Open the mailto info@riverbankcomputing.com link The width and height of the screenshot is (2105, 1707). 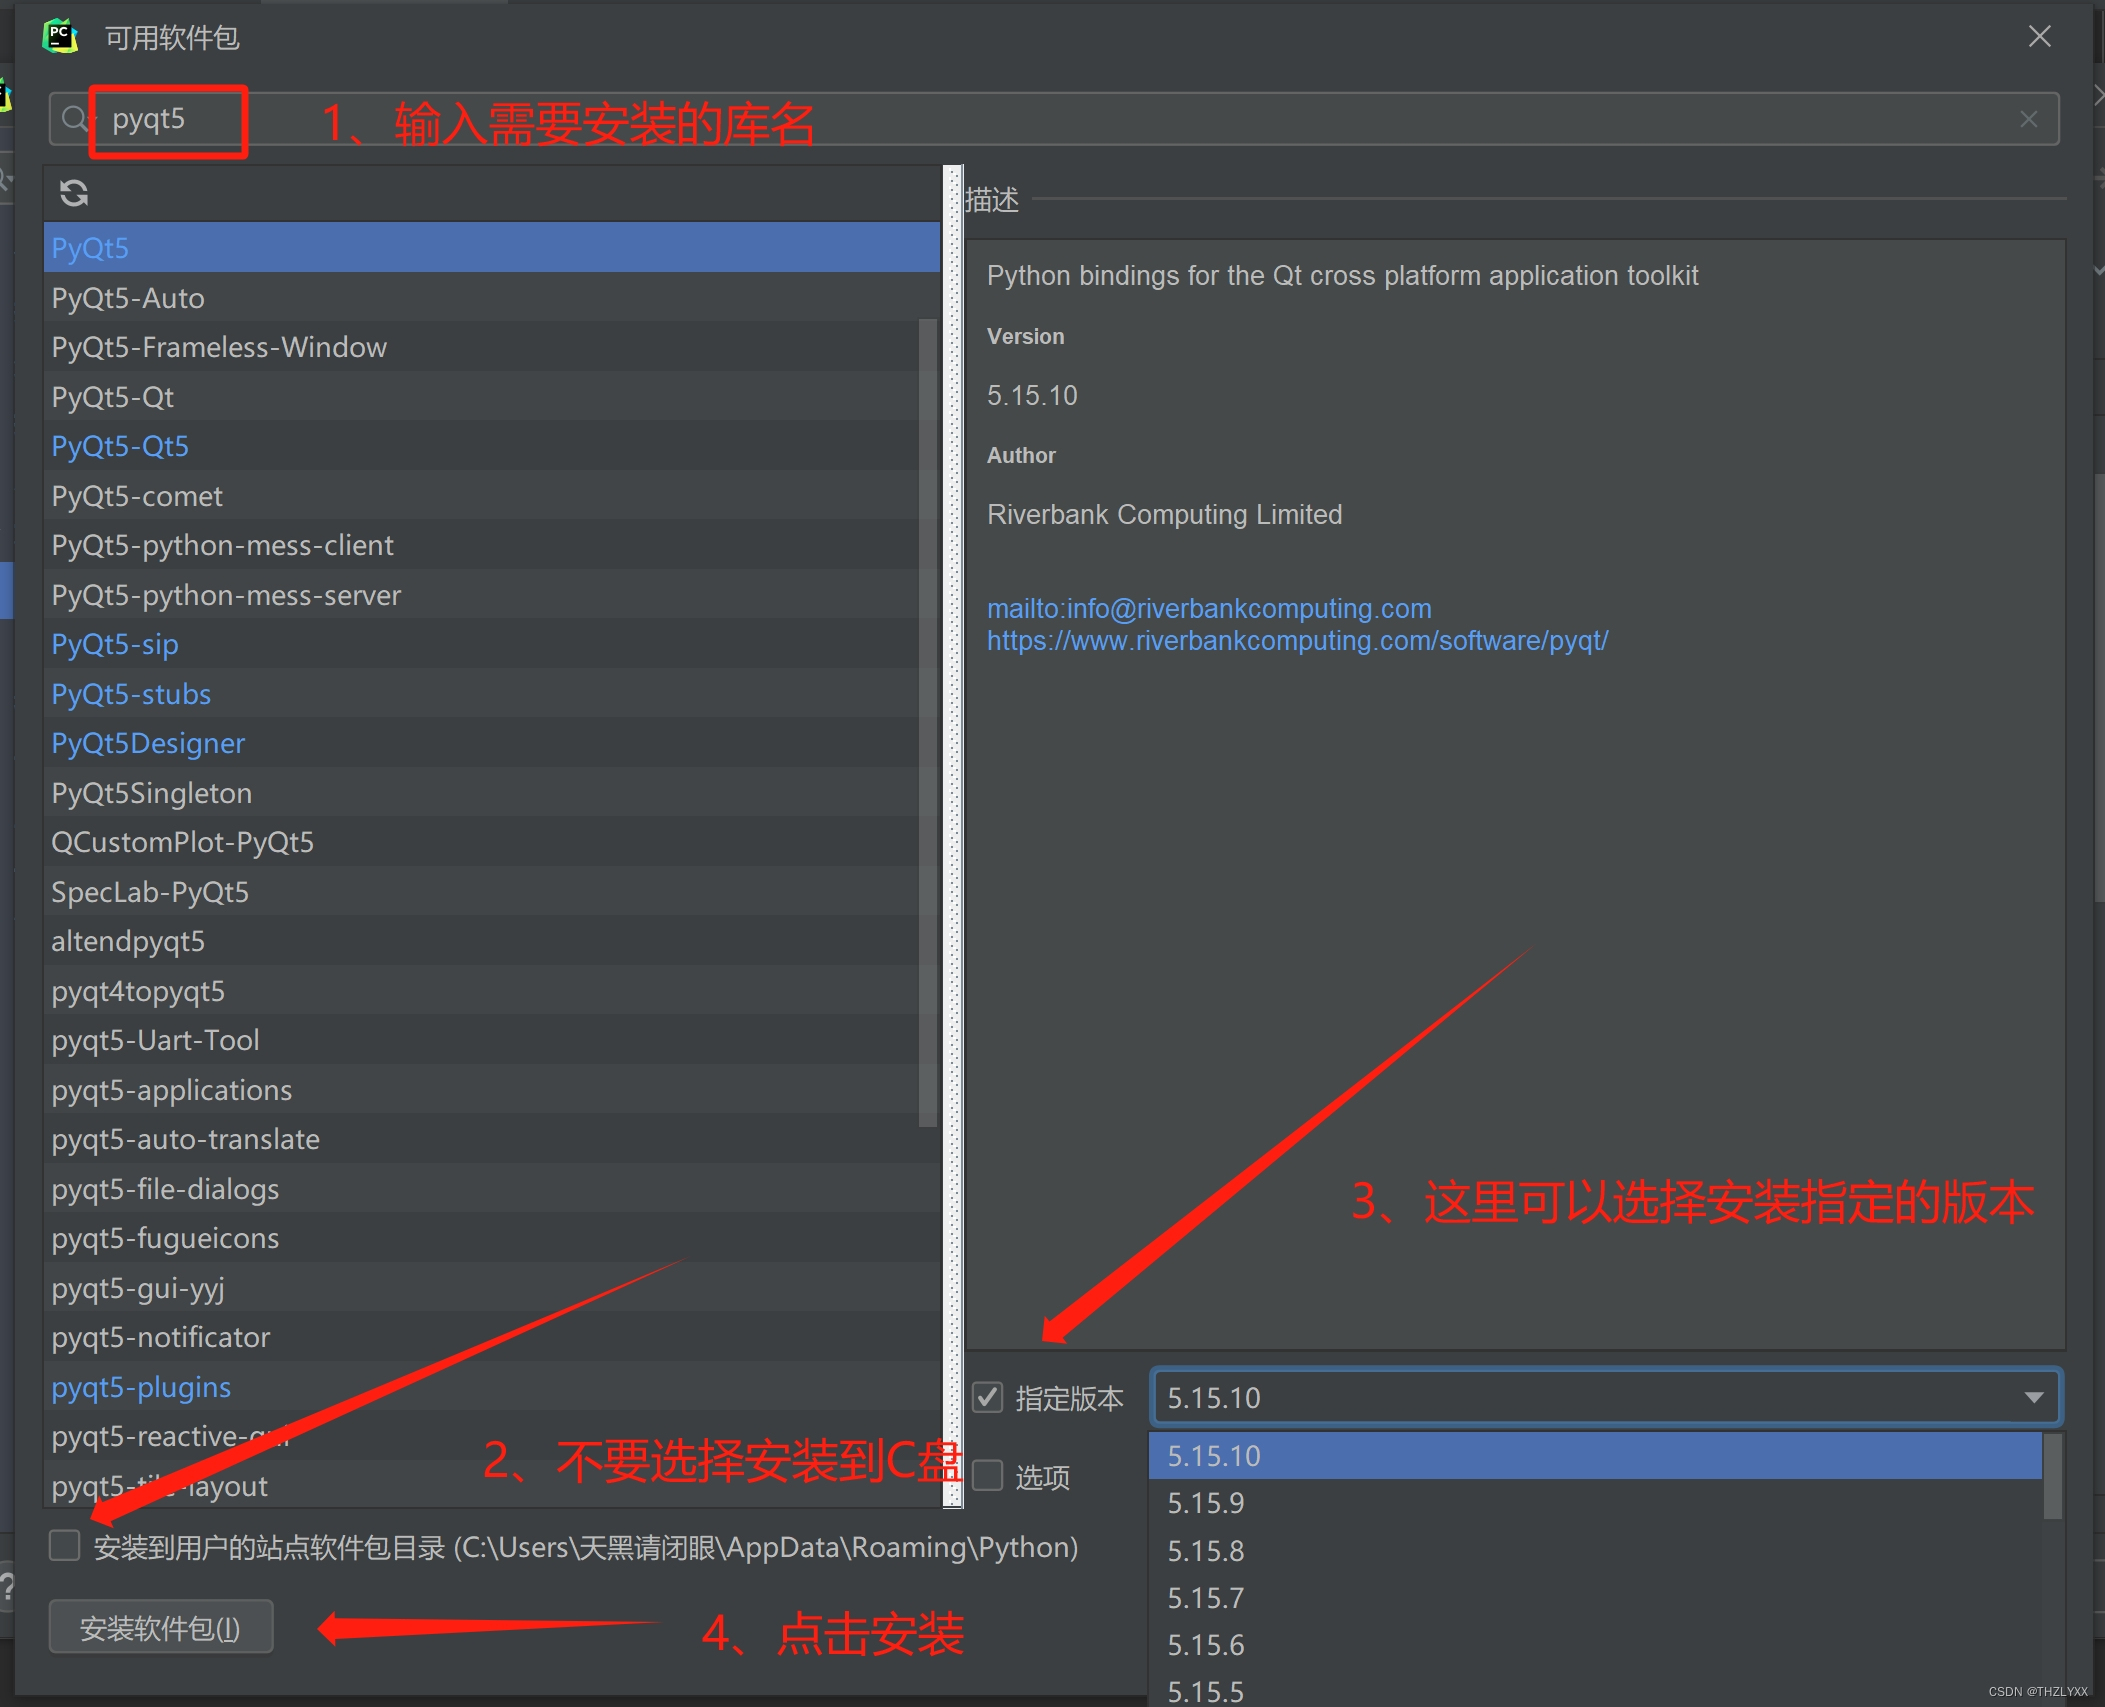pos(1209,608)
